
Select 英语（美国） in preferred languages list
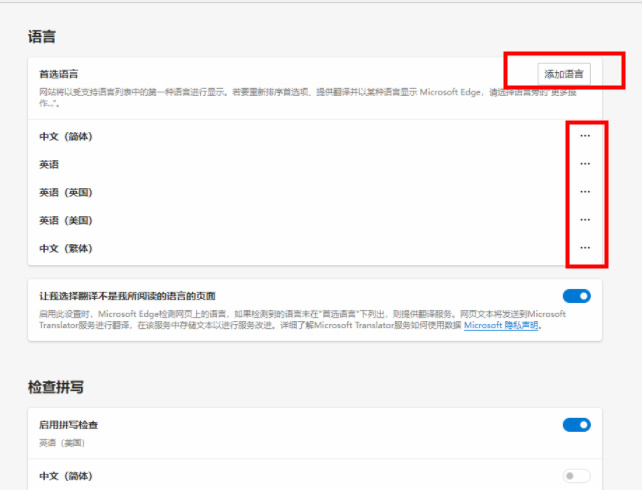coord(66,221)
